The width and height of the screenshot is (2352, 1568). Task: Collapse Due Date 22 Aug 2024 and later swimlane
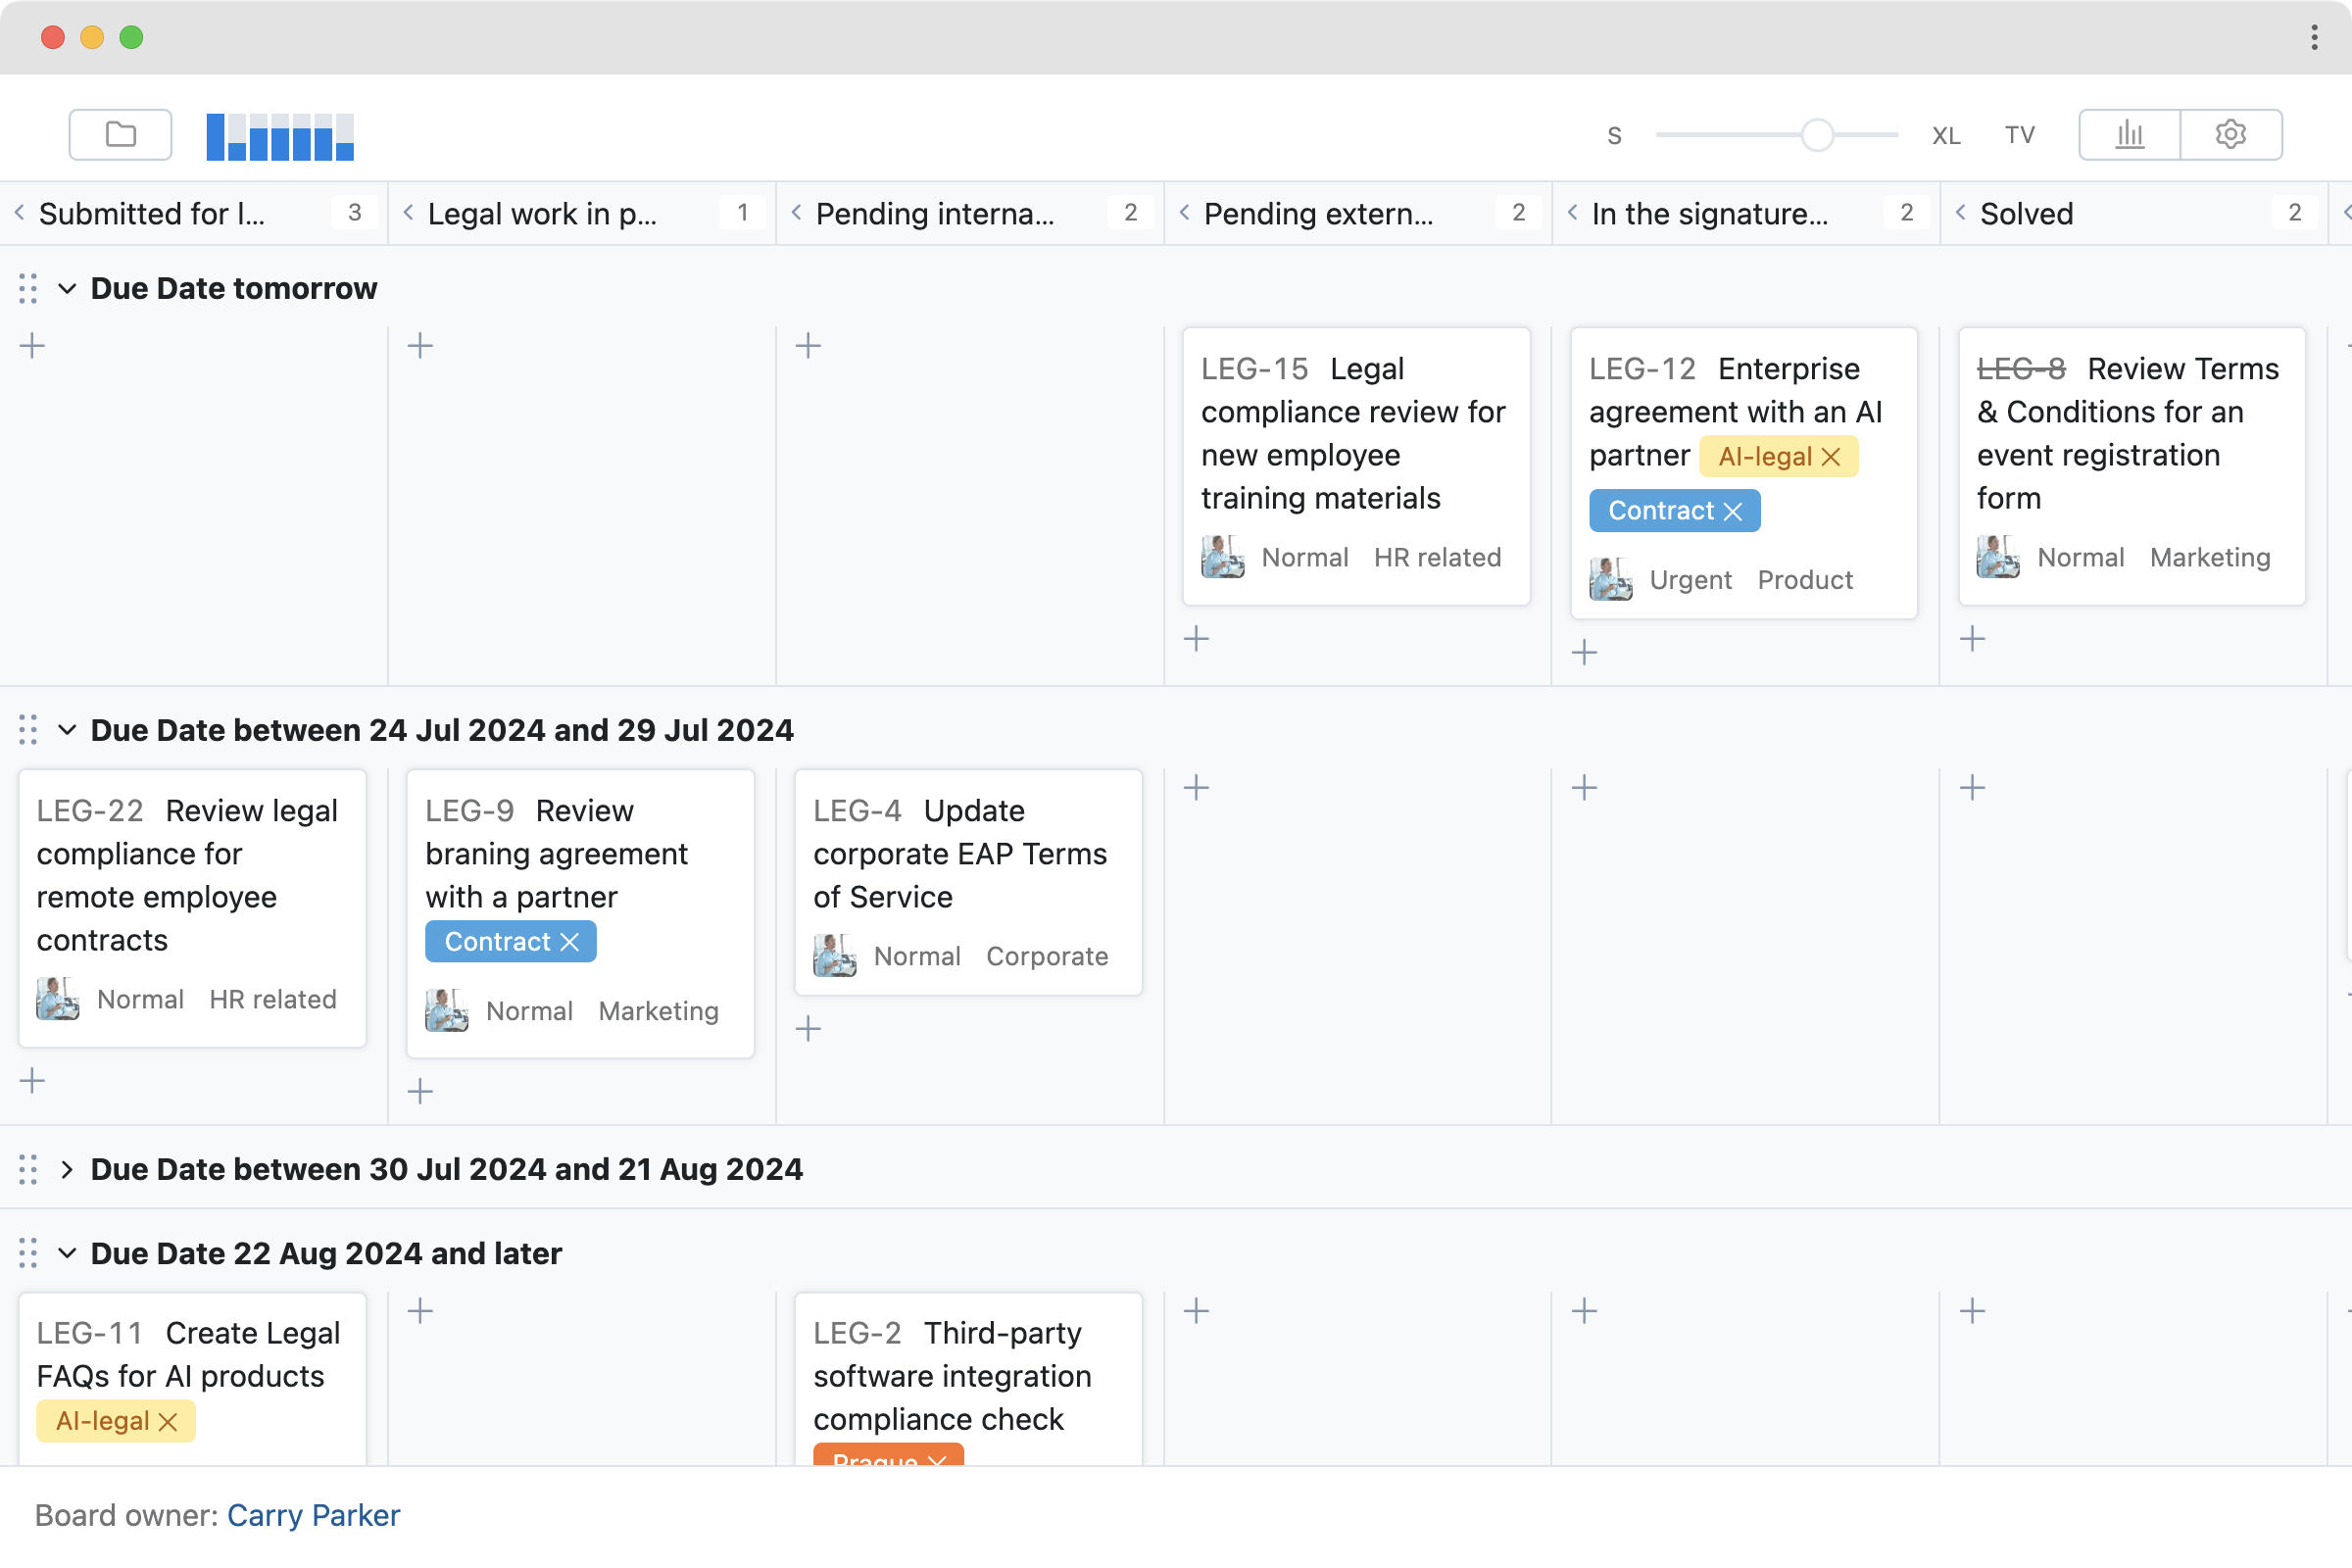pyautogui.click(x=67, y=1253)
